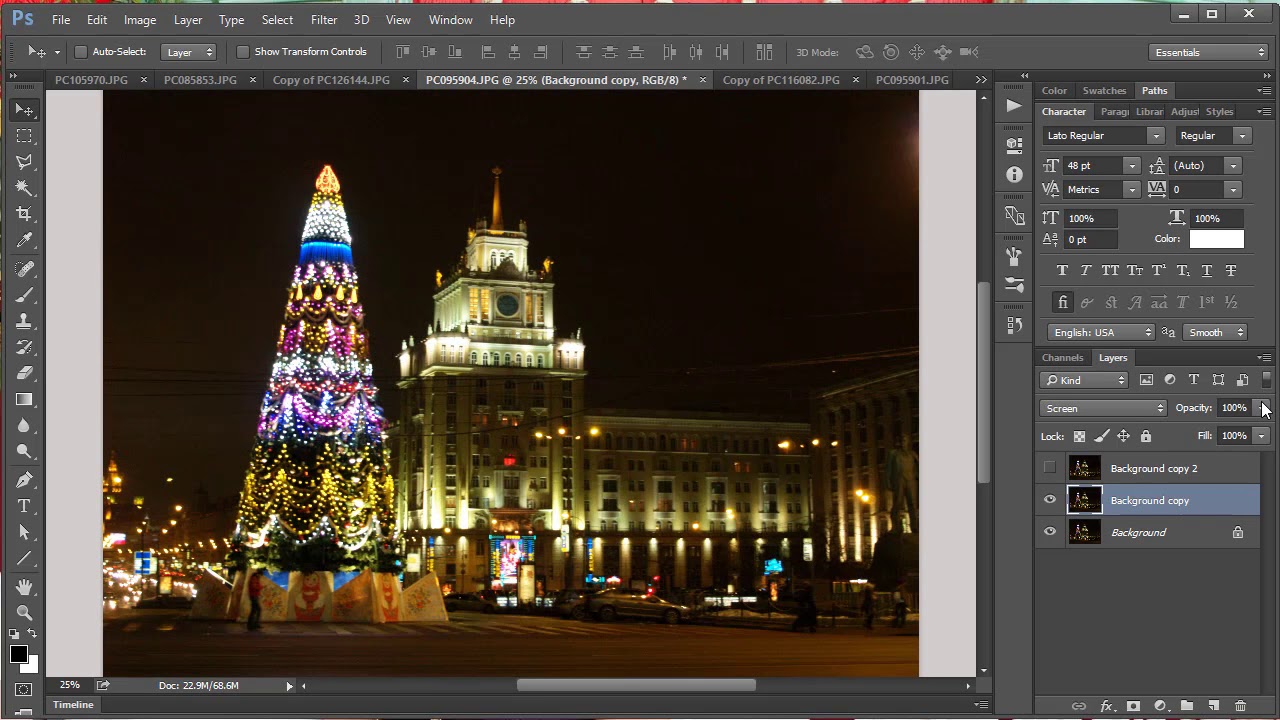
Task: Toggle Faux Bold in Character panel
Action: coord(1062,271)
